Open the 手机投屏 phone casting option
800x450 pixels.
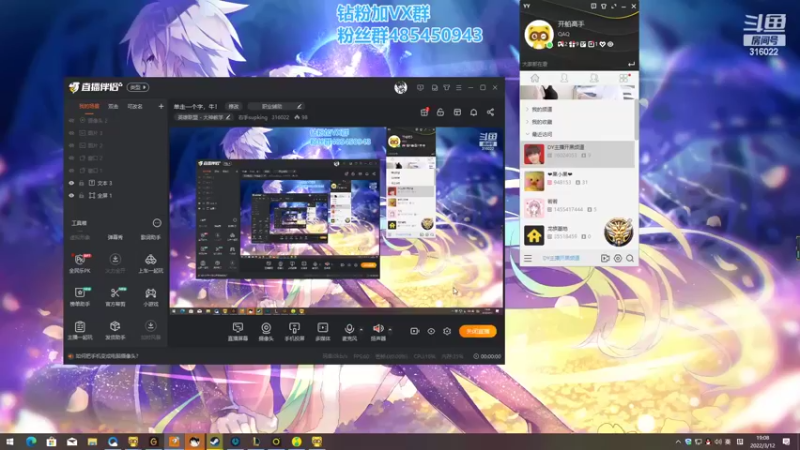294,332
